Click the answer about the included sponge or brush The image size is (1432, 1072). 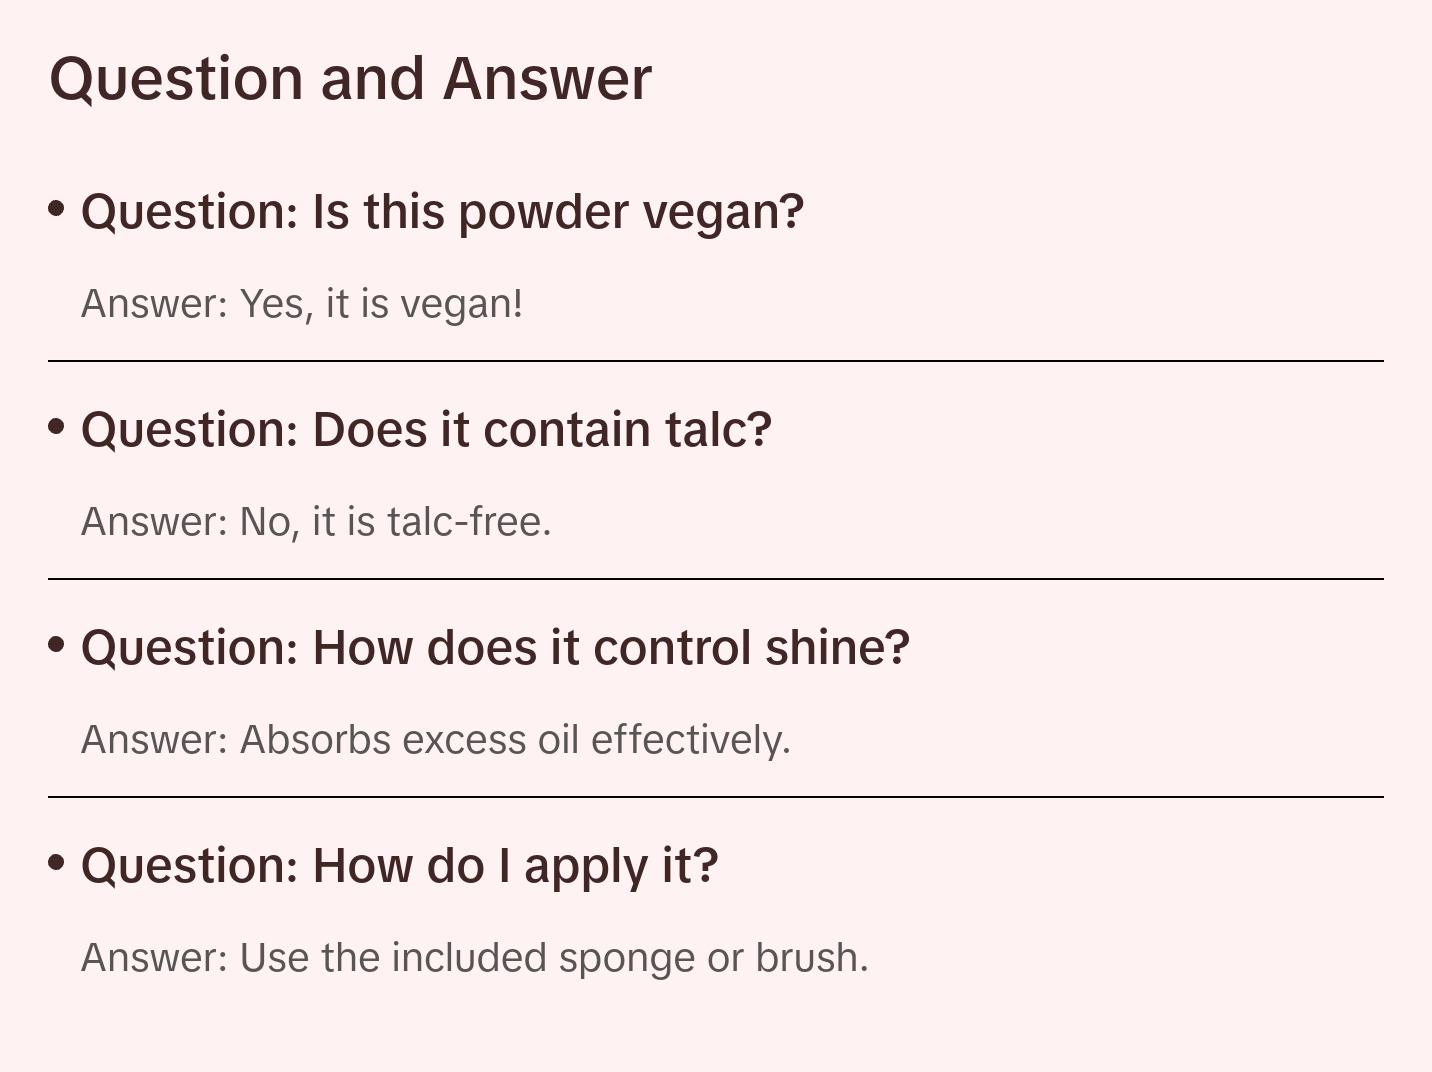pos(474,958)
